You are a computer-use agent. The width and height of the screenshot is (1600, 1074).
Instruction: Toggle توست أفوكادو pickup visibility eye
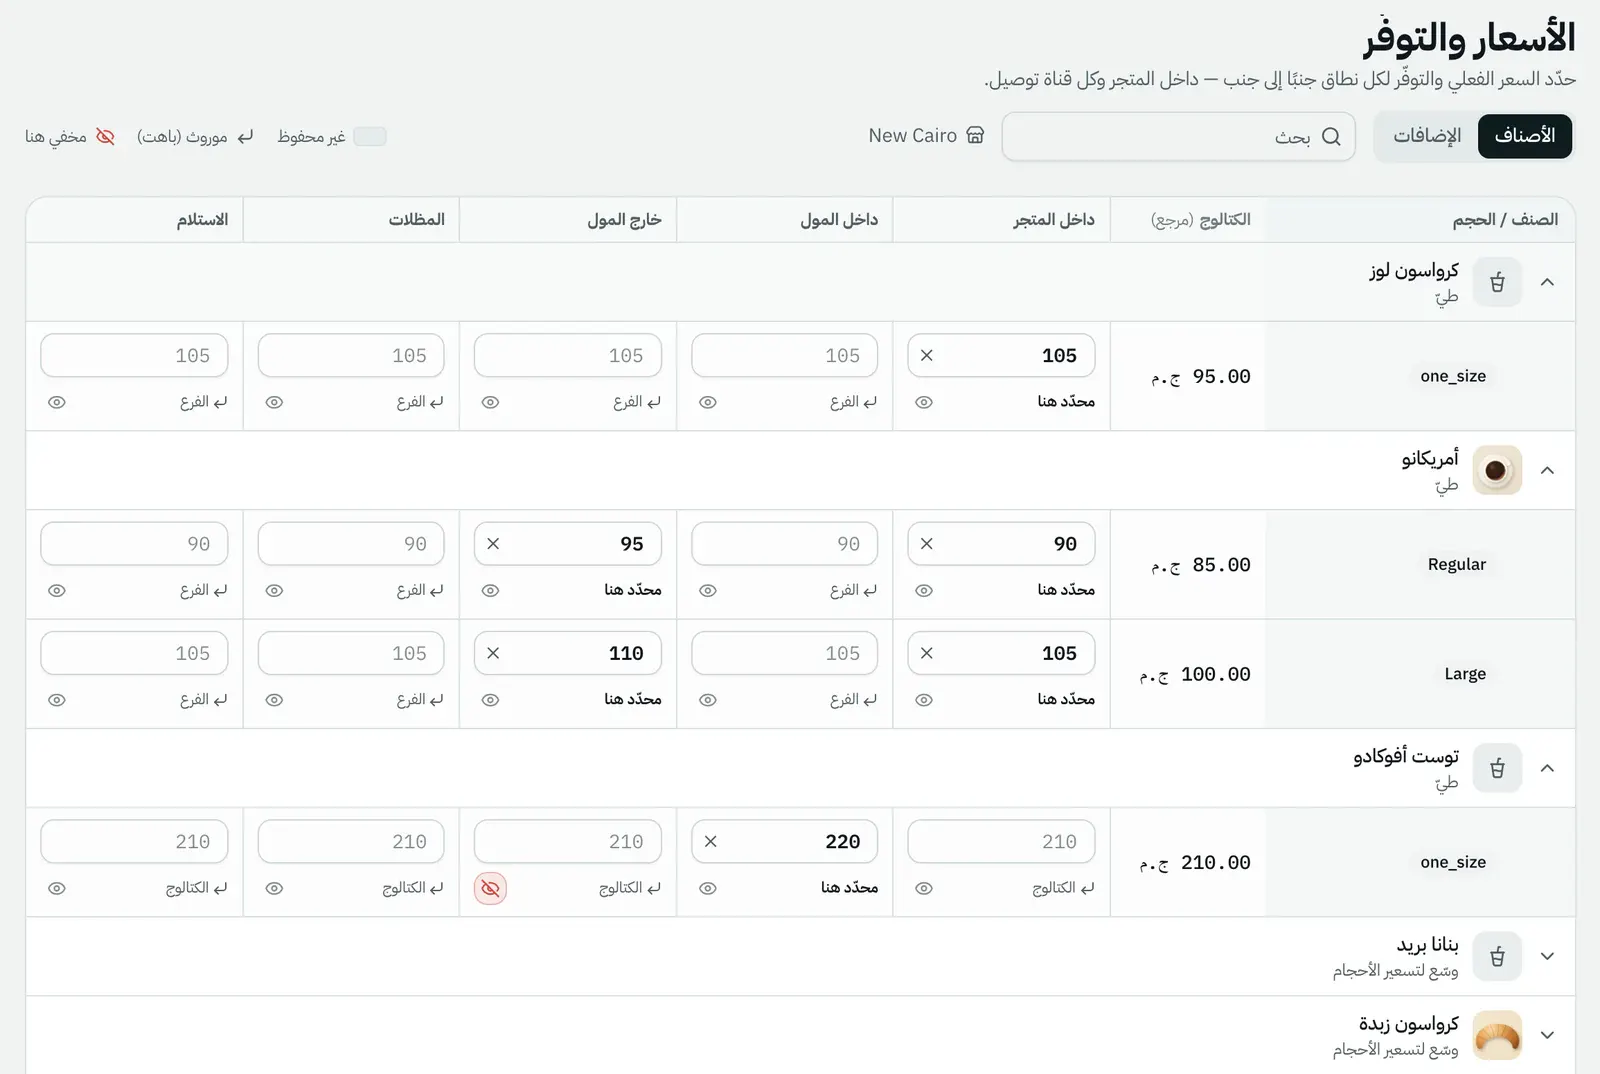pyautogui.click(x=57, y=888)
